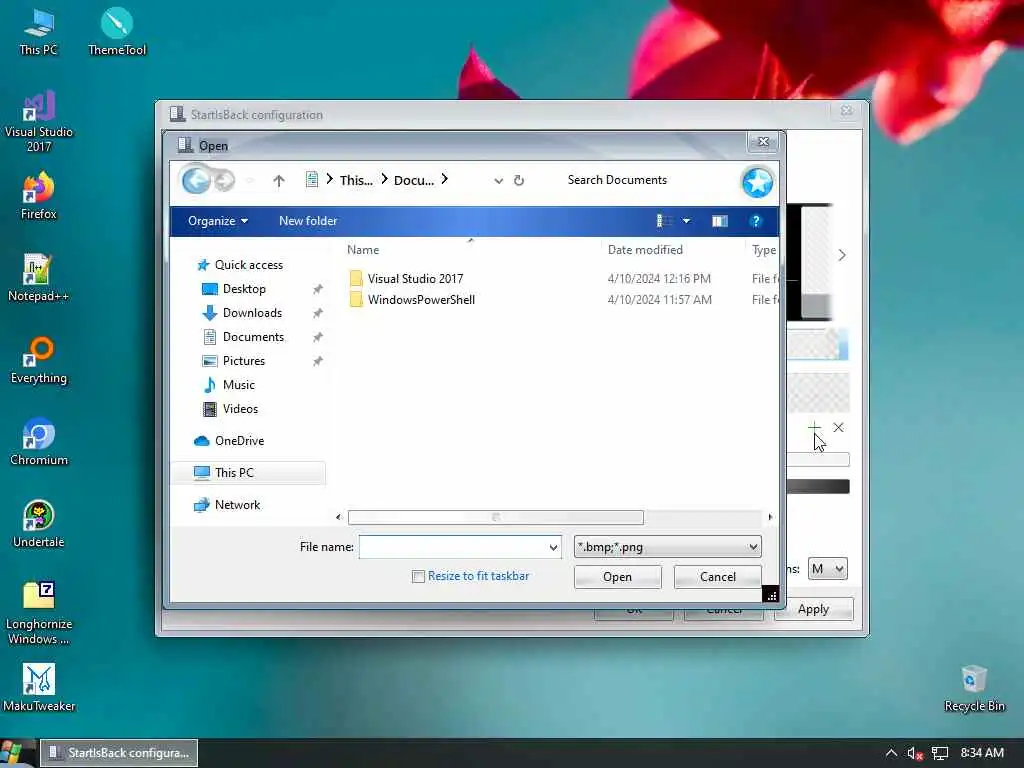Expand the chevron after Docu... in address bar

[445, 179]
